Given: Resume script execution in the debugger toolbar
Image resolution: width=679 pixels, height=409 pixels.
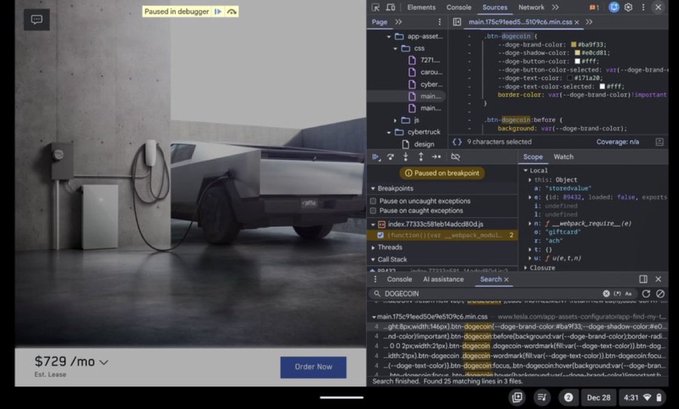Looking at the screenshot, I should pyautogui.click(x=376, y=157).
